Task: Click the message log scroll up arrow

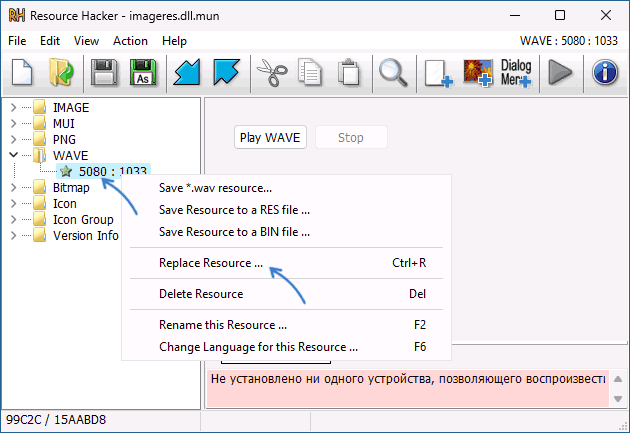Action: [618, 379]
